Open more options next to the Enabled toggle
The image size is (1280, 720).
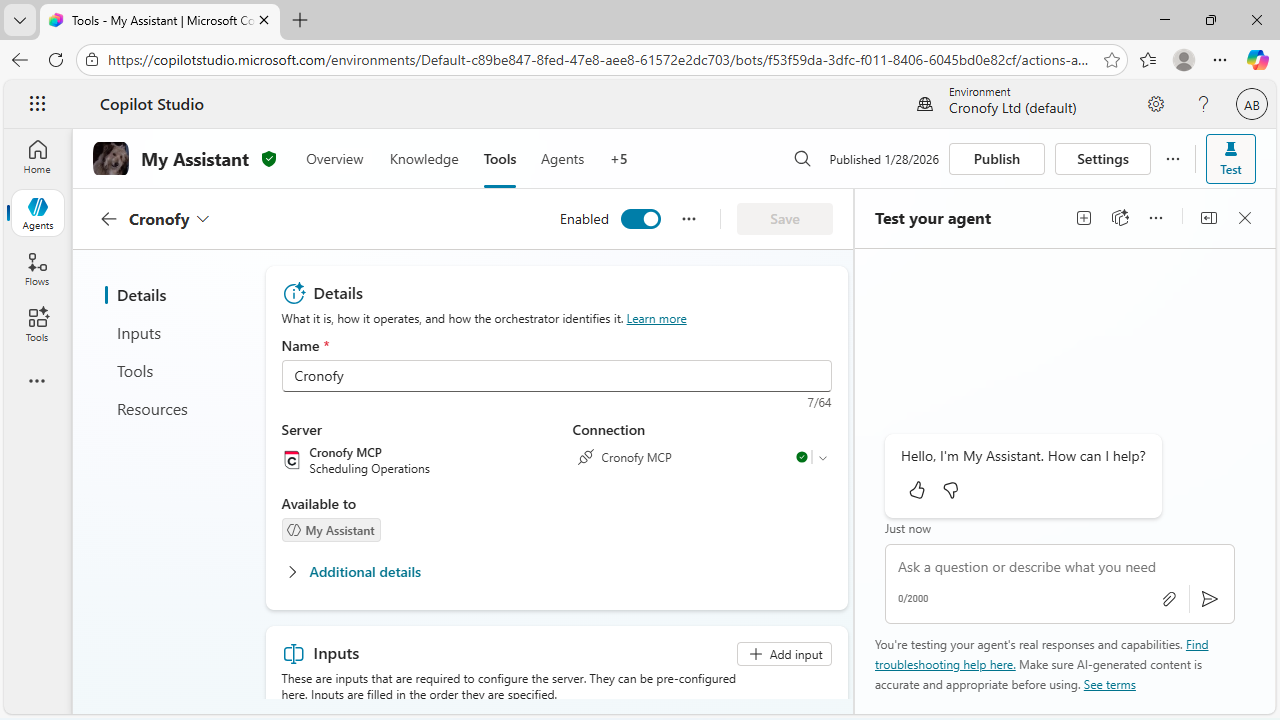point(689,219)
